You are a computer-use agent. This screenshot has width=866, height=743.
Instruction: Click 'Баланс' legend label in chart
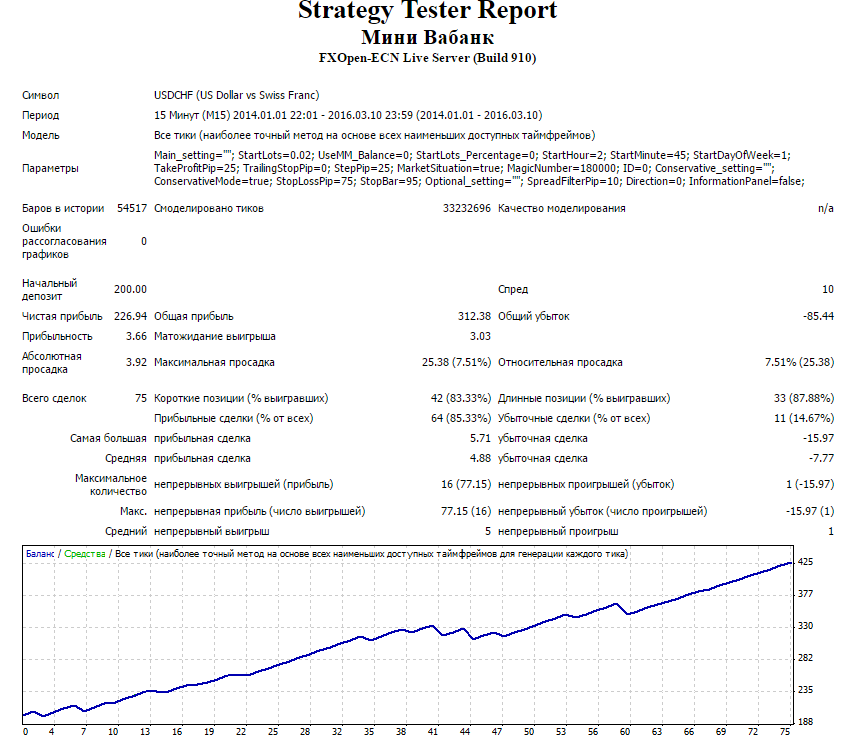[40, 554]
